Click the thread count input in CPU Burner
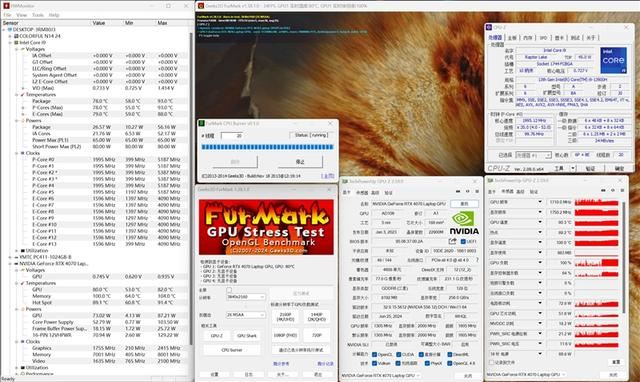The image size is (640, 382). point(232,135)
